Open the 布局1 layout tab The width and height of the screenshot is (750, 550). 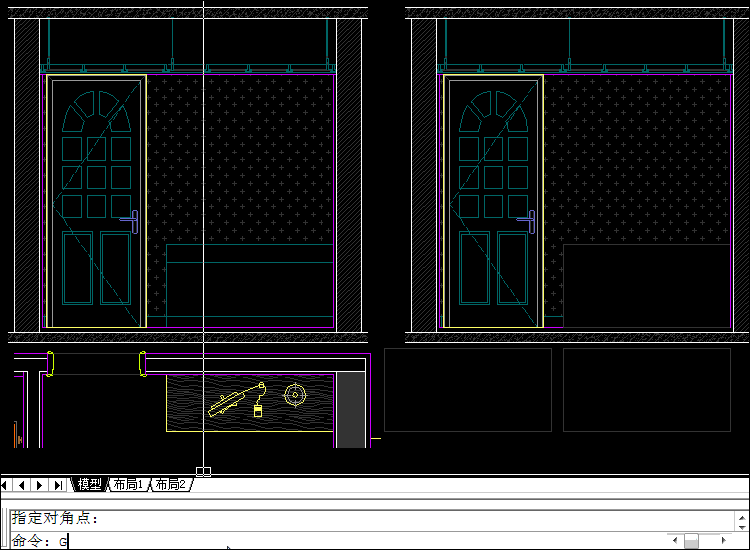click(127, 485)
